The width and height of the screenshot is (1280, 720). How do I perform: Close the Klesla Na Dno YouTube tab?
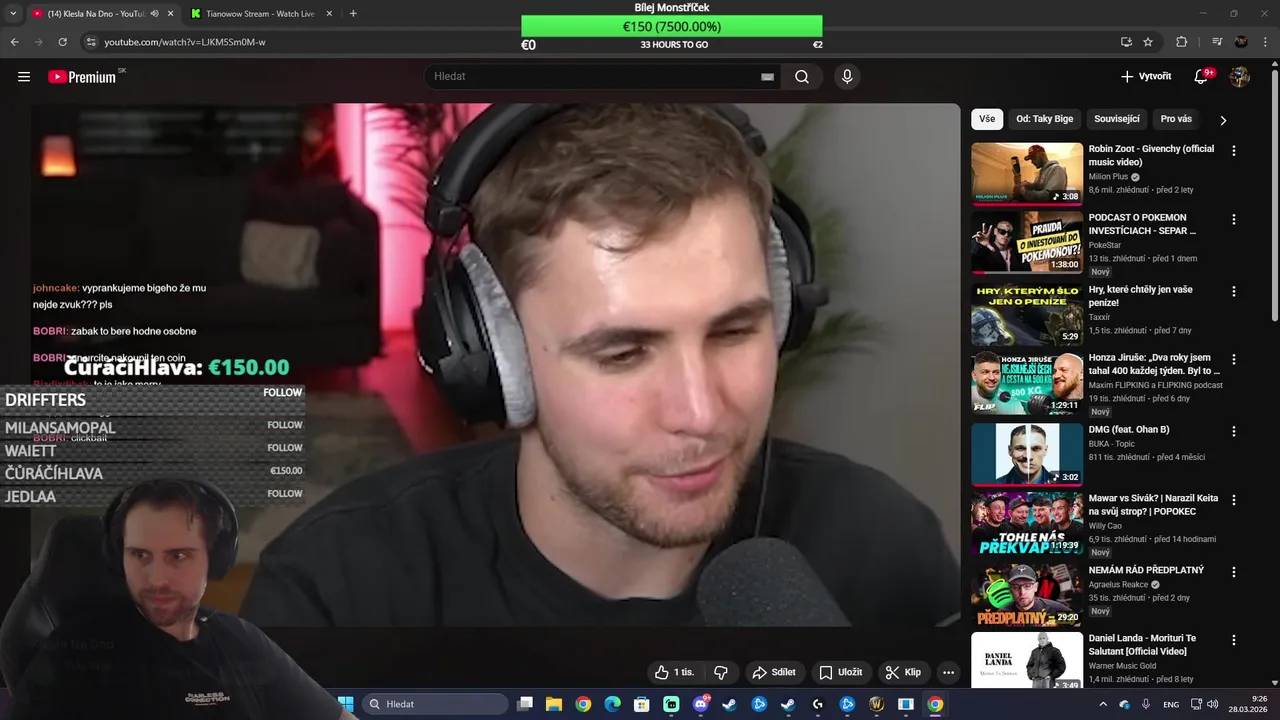pos(170,14)
